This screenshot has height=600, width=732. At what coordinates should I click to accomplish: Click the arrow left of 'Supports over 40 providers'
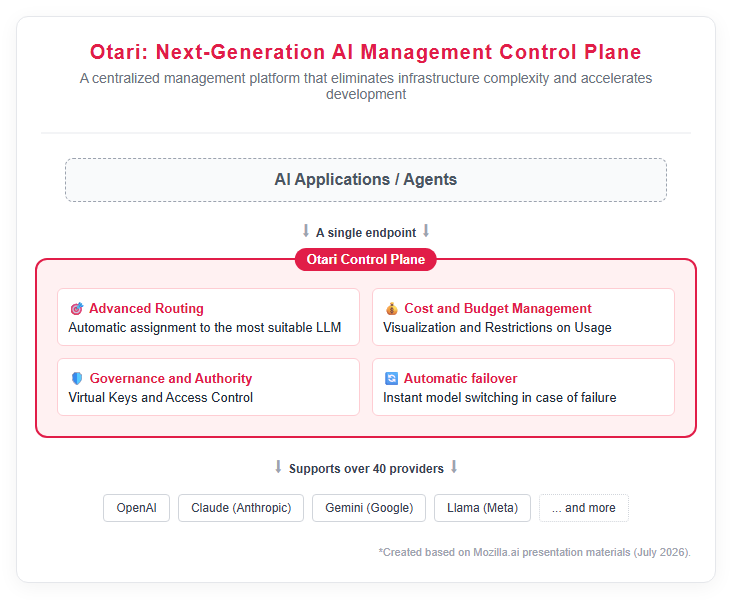278,467
